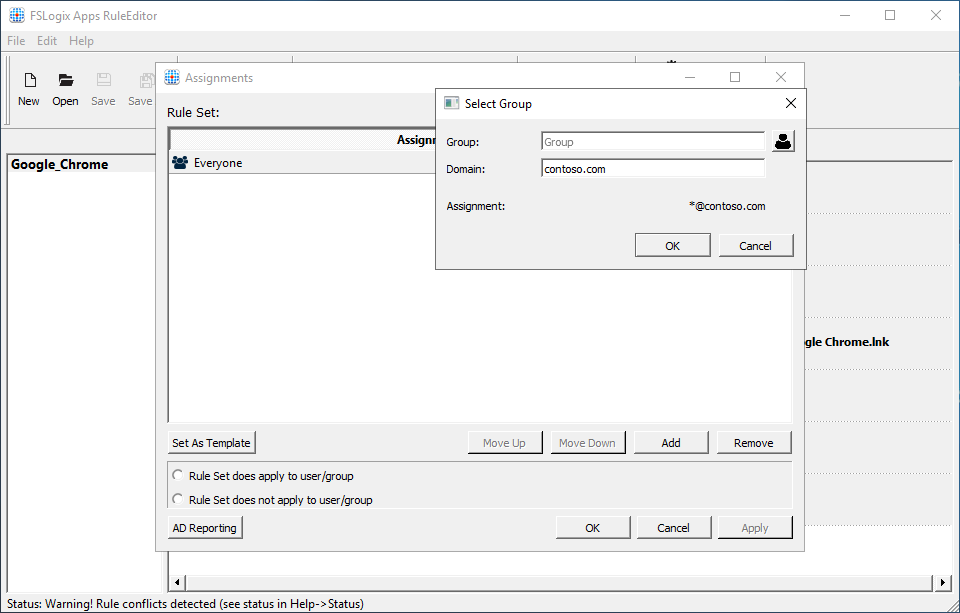
Task: Open the Edit menu
Action: [x=46, y=40]
